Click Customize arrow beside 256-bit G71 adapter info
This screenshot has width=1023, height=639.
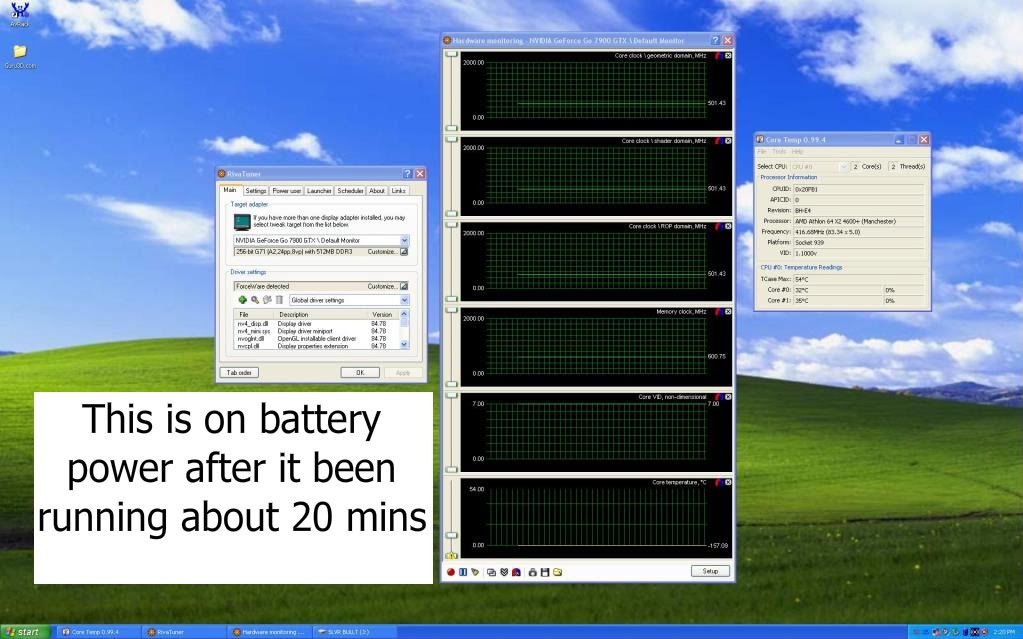[404, 251]
